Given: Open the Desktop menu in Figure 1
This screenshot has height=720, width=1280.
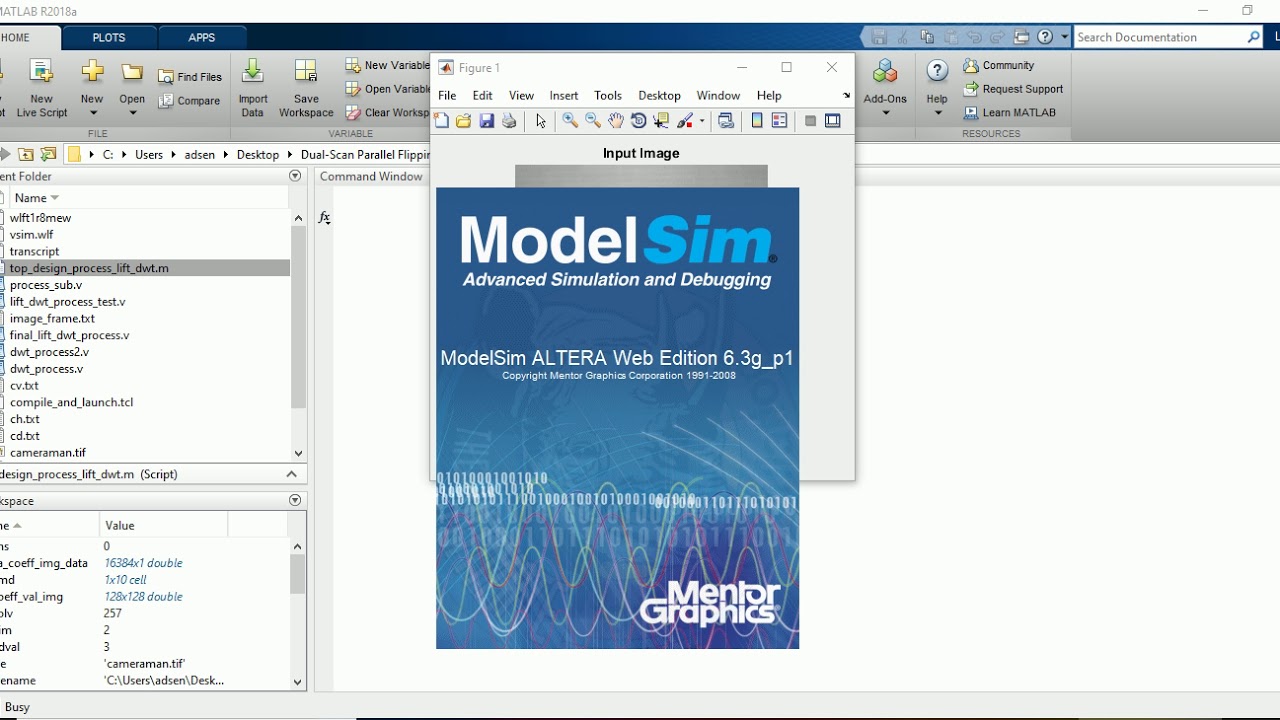Looking at the screenshot, I should 659,96.
